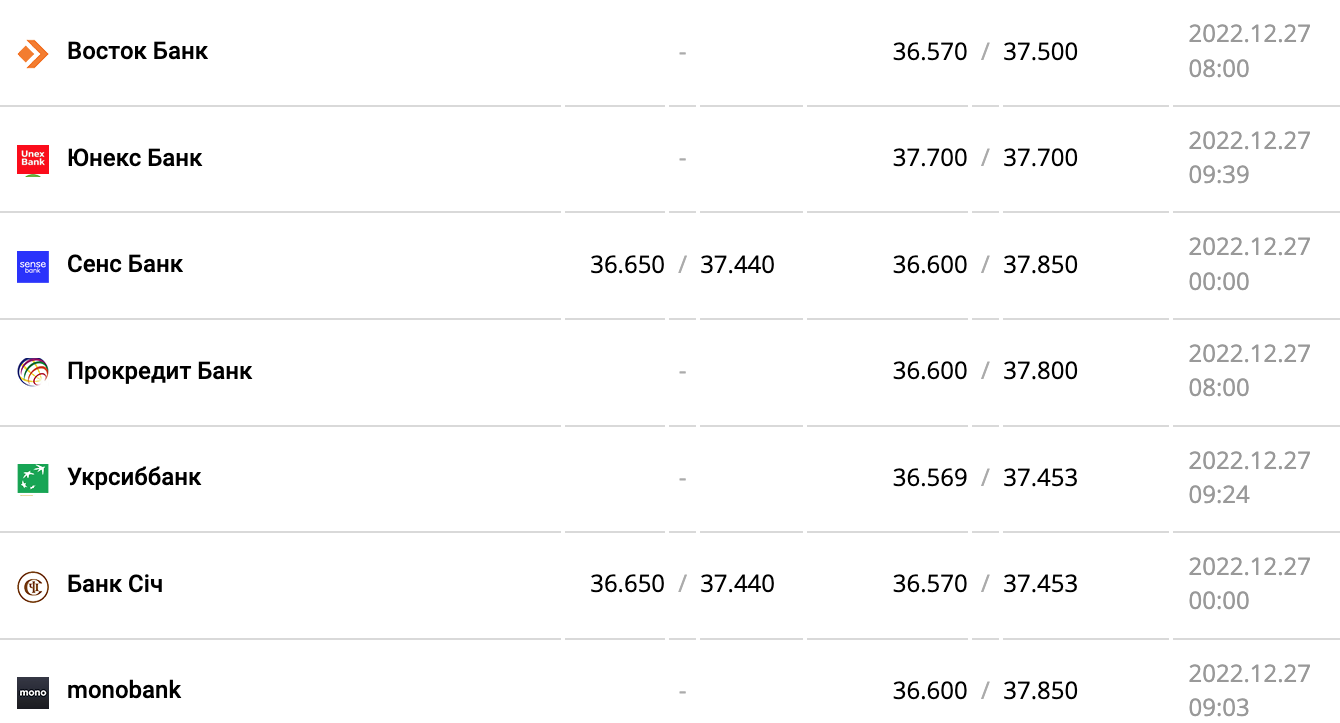Click the Восток Банк orange logo icon

click(33, 53)
